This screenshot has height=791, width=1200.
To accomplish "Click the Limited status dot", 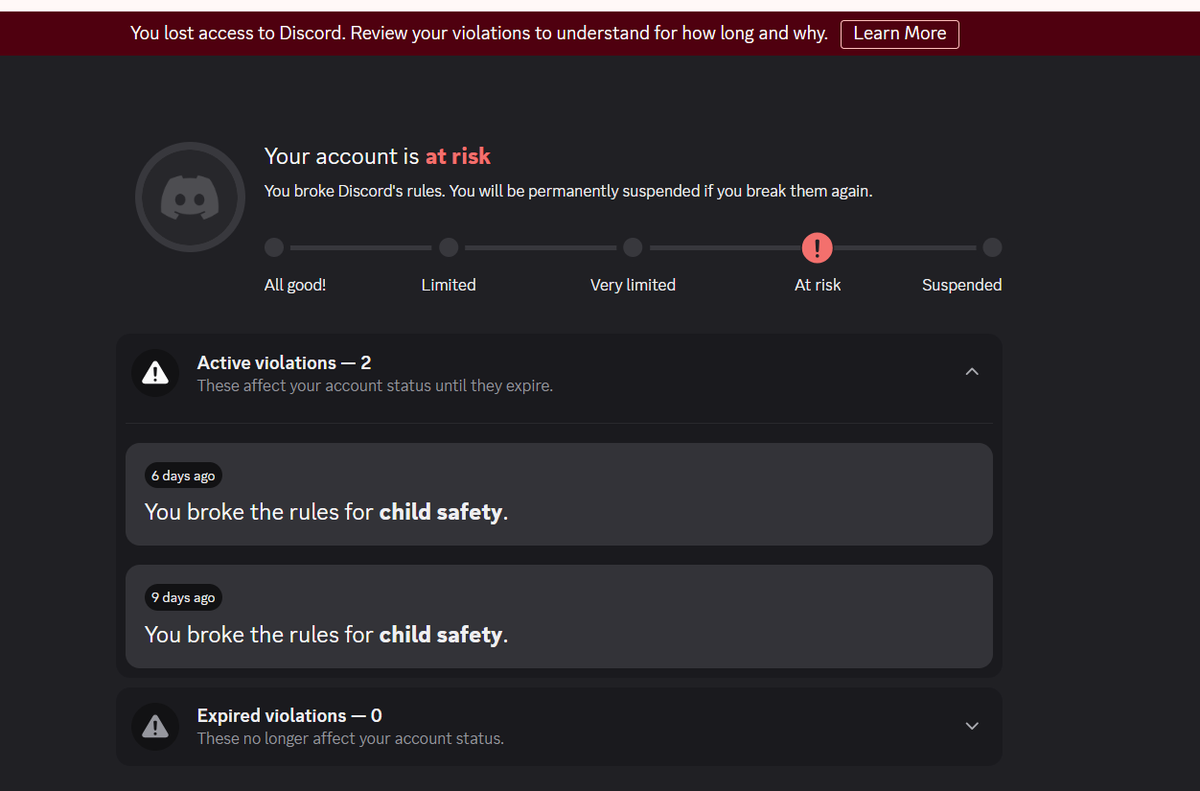I will click(449, 247).
